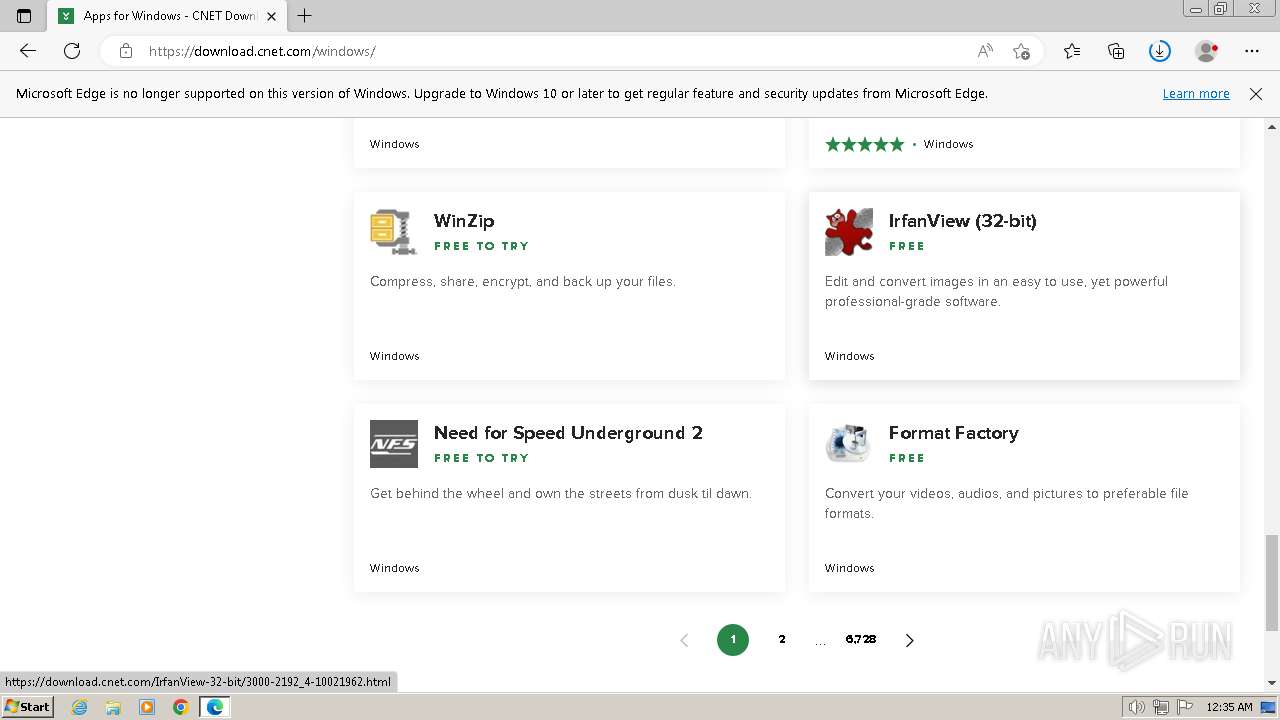The height and width of the screenshot is (720, 1280).
Task: Go to page 2 in pagination
Action: tap(782, 640)
